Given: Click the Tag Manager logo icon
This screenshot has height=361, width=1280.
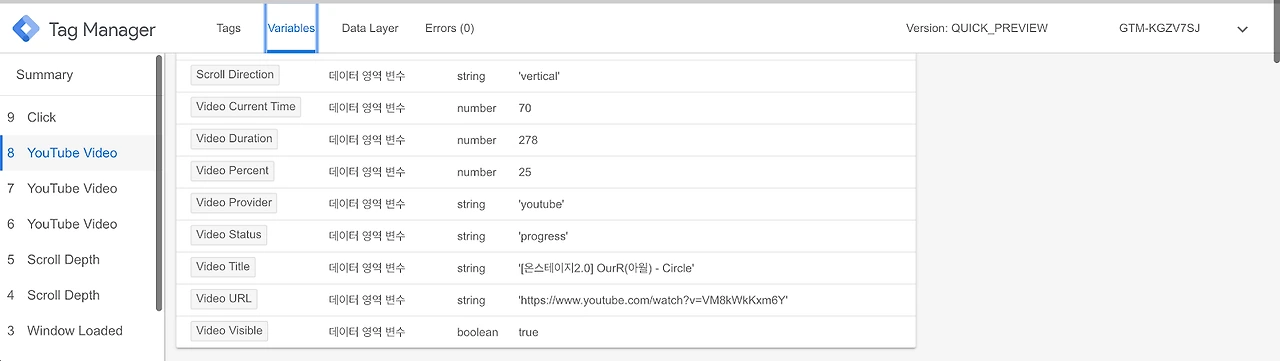Looking at the screenshot, I should tap(25, 29).
